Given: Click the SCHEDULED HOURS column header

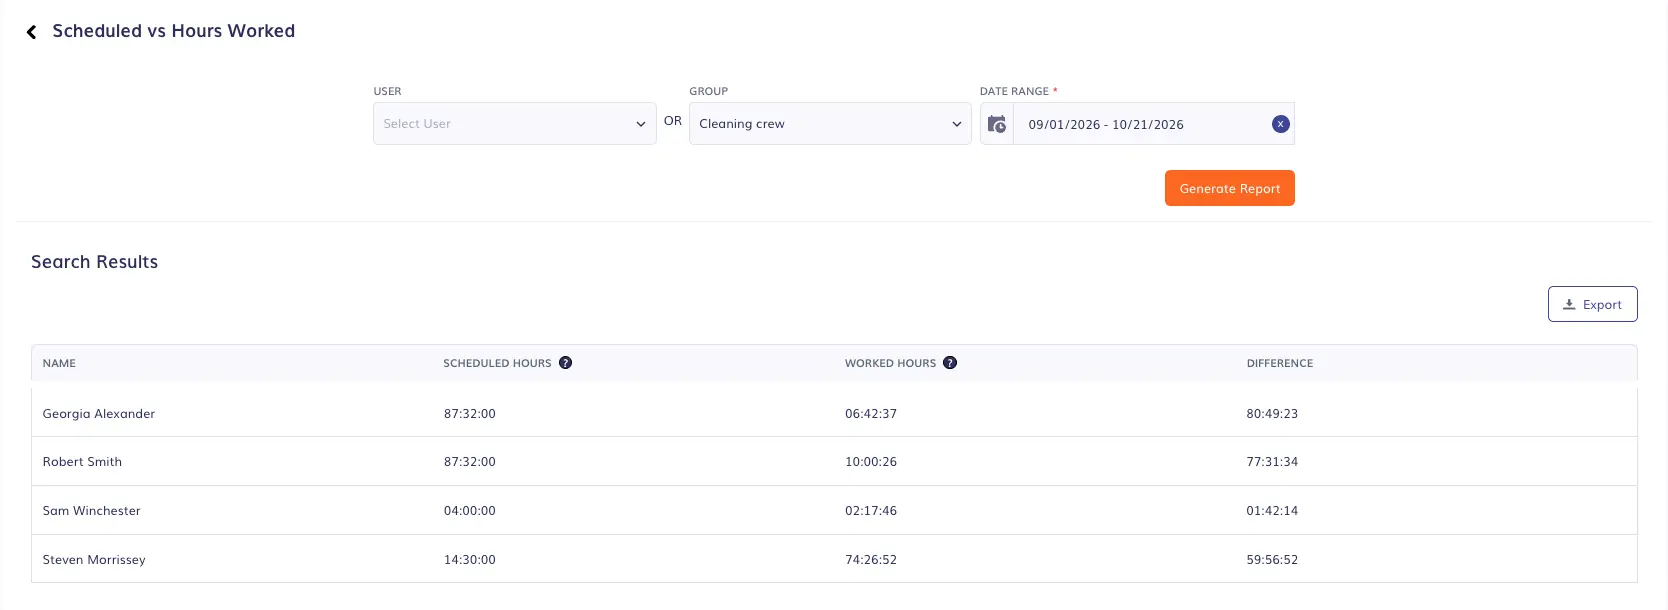Looking at the screenshot, I should pyautogui.click(x=497, y=363).
